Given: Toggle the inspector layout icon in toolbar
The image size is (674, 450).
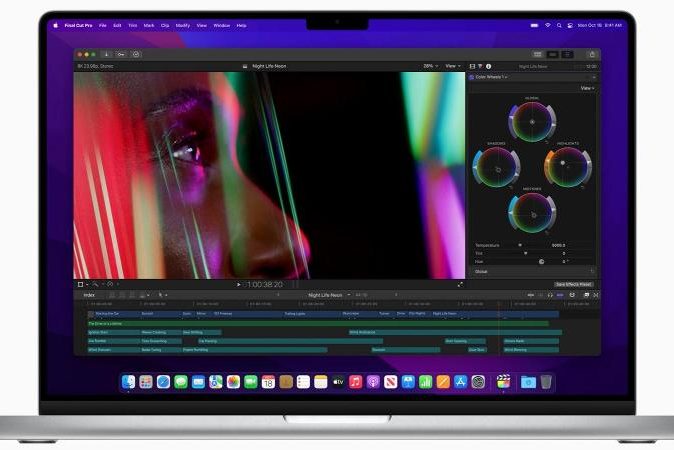Looking at the screenshot, I should pos(567,54).
